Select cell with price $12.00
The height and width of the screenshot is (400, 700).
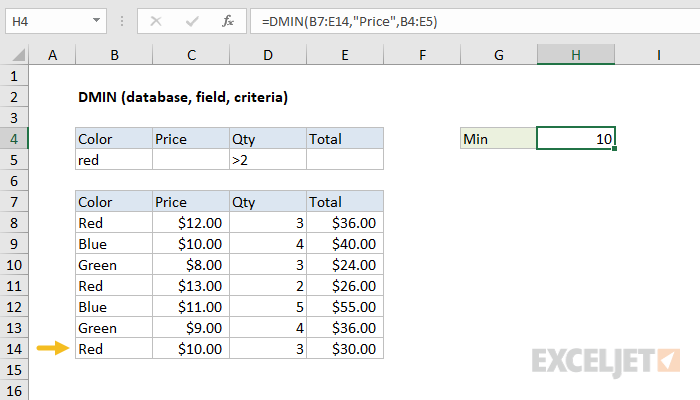191,223
